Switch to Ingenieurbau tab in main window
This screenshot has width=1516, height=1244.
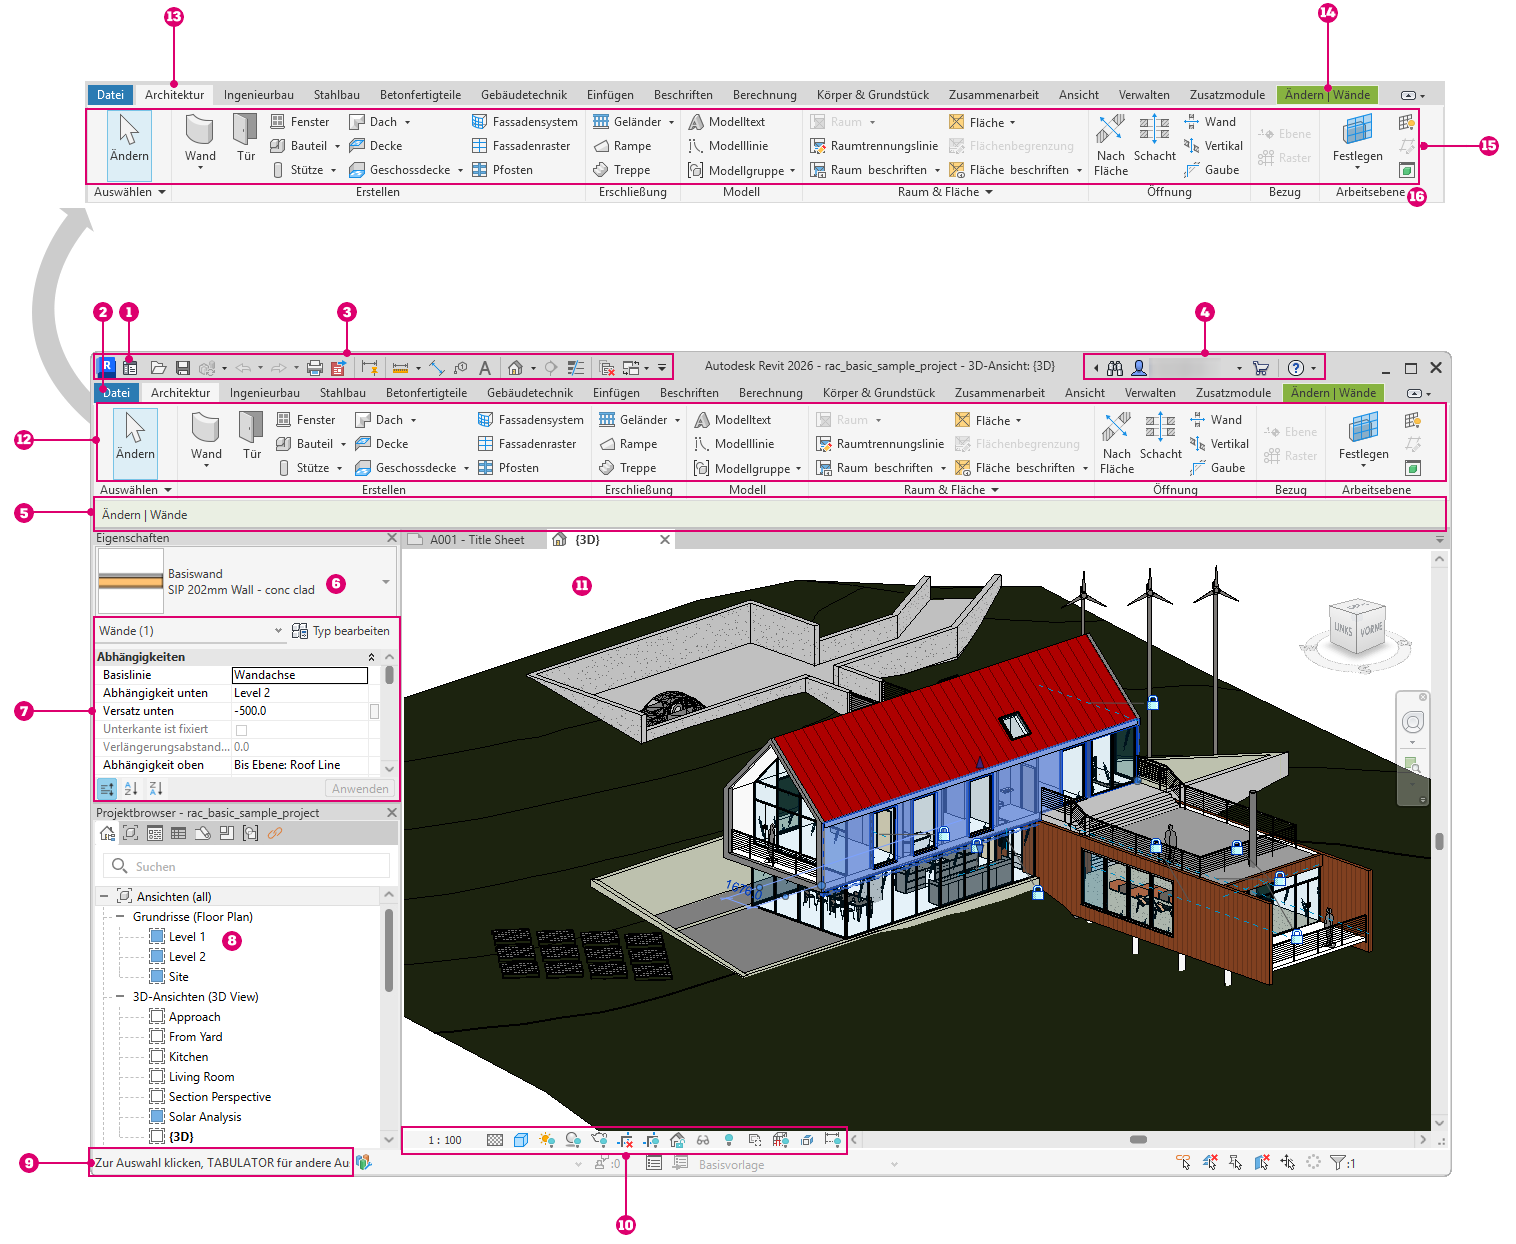265,393
